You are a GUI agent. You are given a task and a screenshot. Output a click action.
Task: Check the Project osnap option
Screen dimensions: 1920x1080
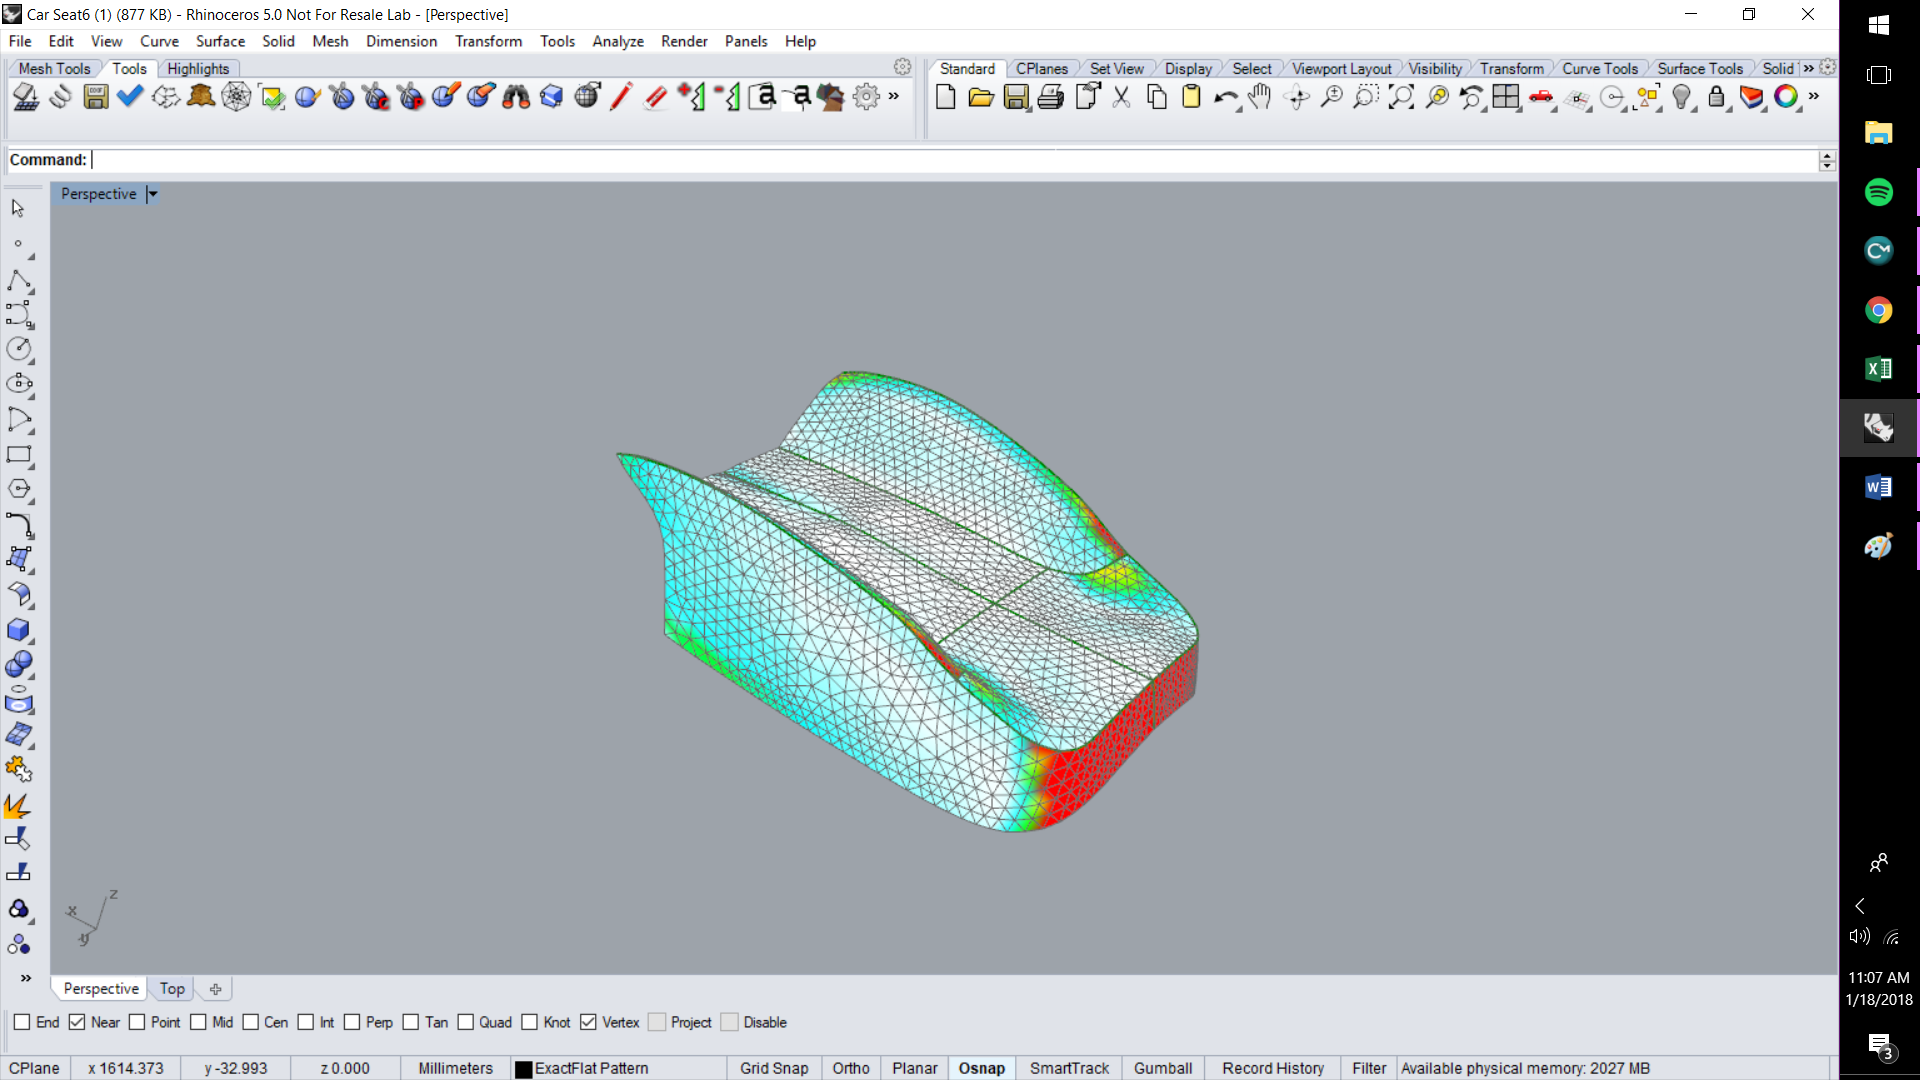click(x=657, y=1022)
